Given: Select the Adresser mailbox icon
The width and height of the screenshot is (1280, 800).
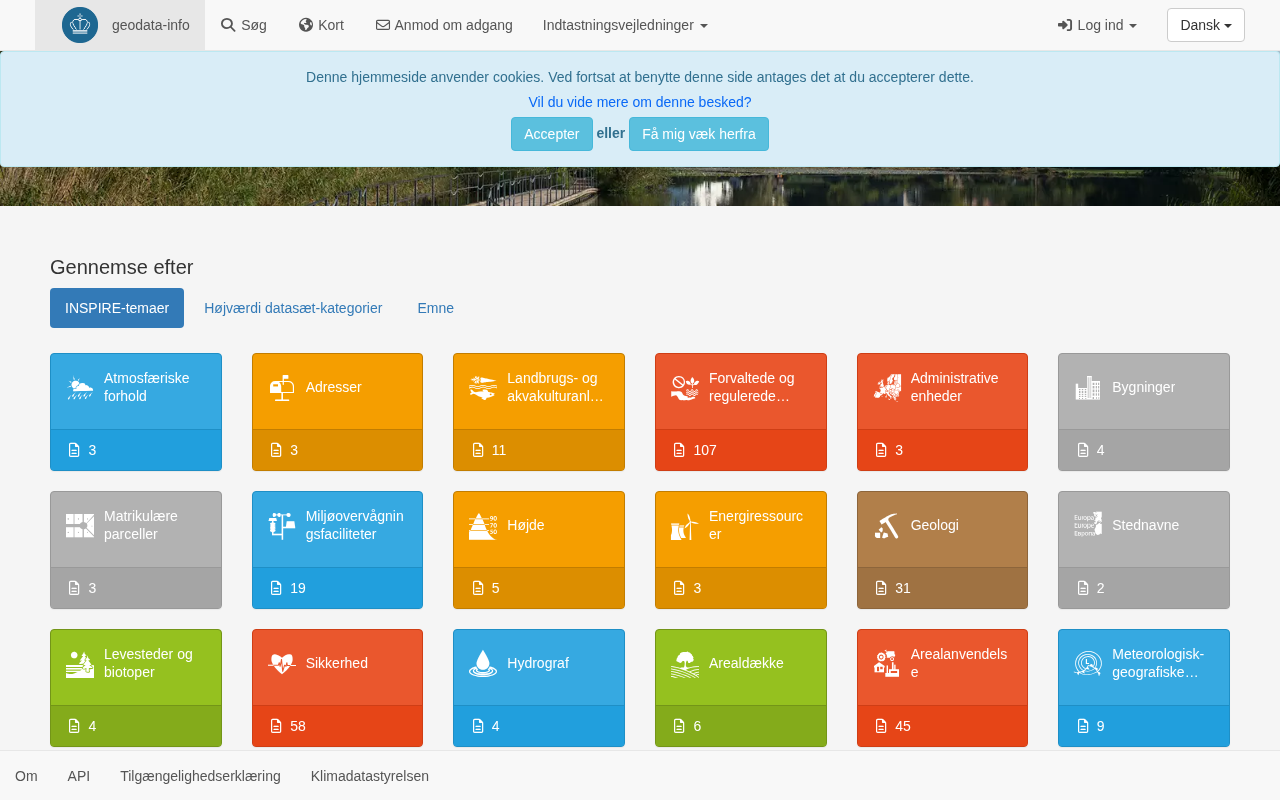Looking at the screenshot, I should click(x=282, y=388).
